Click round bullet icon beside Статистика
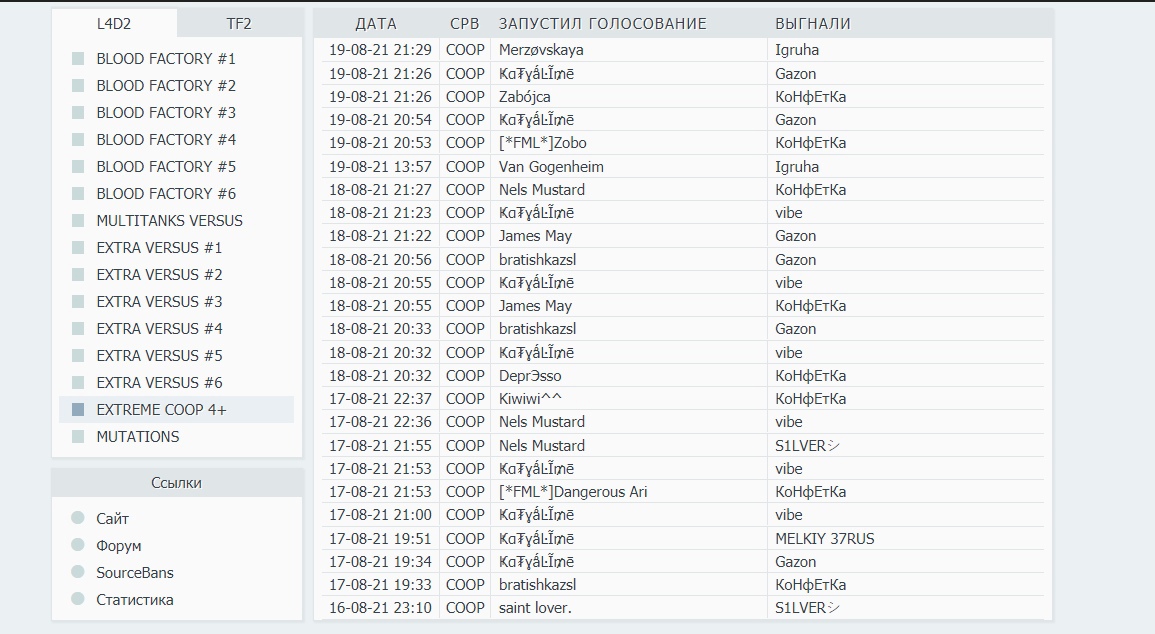1155x634 pixels. coord(78,599)
